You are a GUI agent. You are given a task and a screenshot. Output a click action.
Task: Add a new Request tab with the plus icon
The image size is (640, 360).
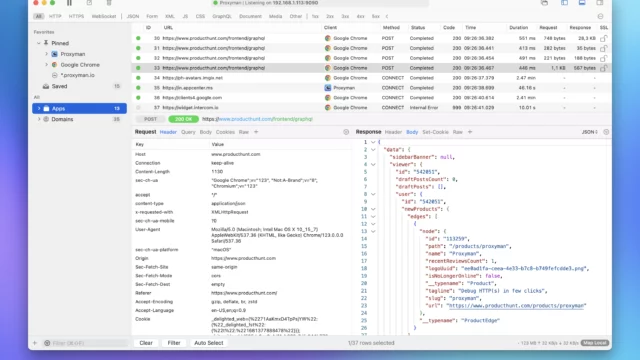pyautogui.click(x=256, y=132)
